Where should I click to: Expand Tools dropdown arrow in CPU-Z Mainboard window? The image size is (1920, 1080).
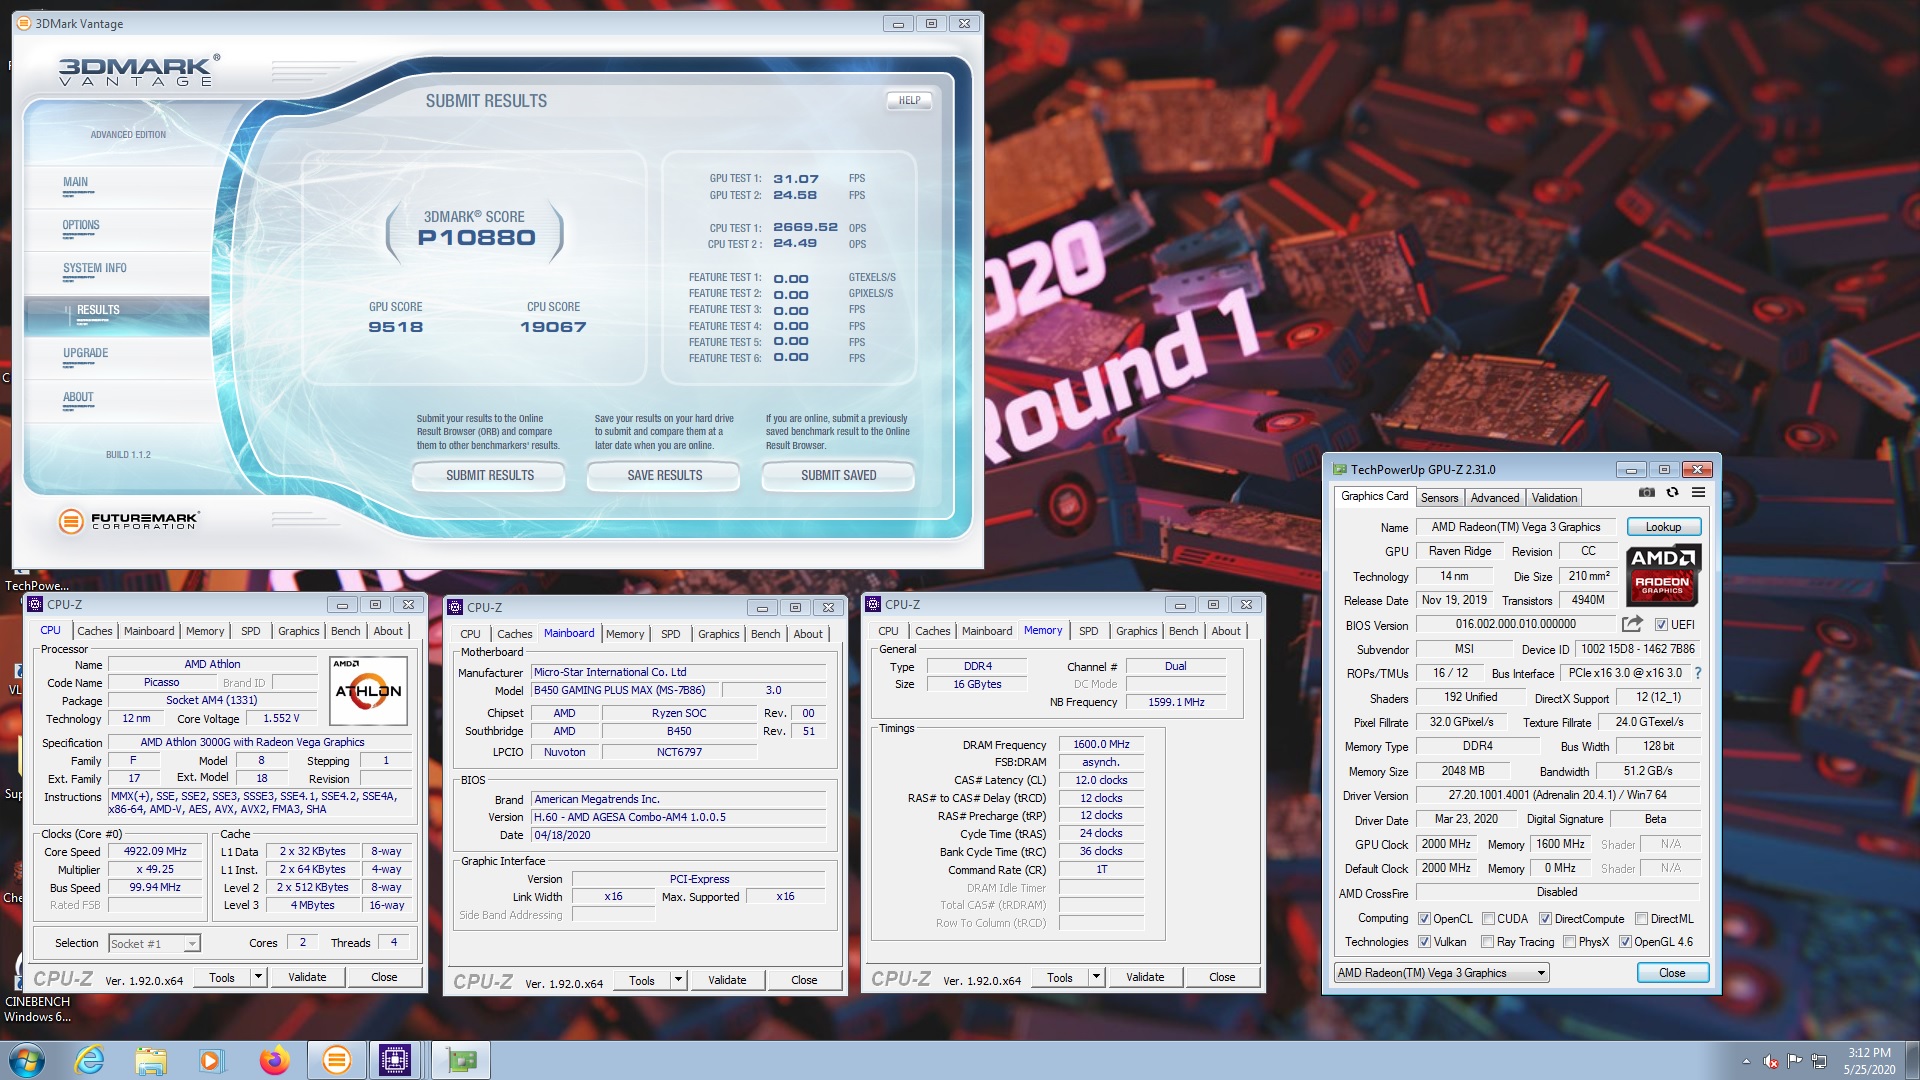coord(678,980)
